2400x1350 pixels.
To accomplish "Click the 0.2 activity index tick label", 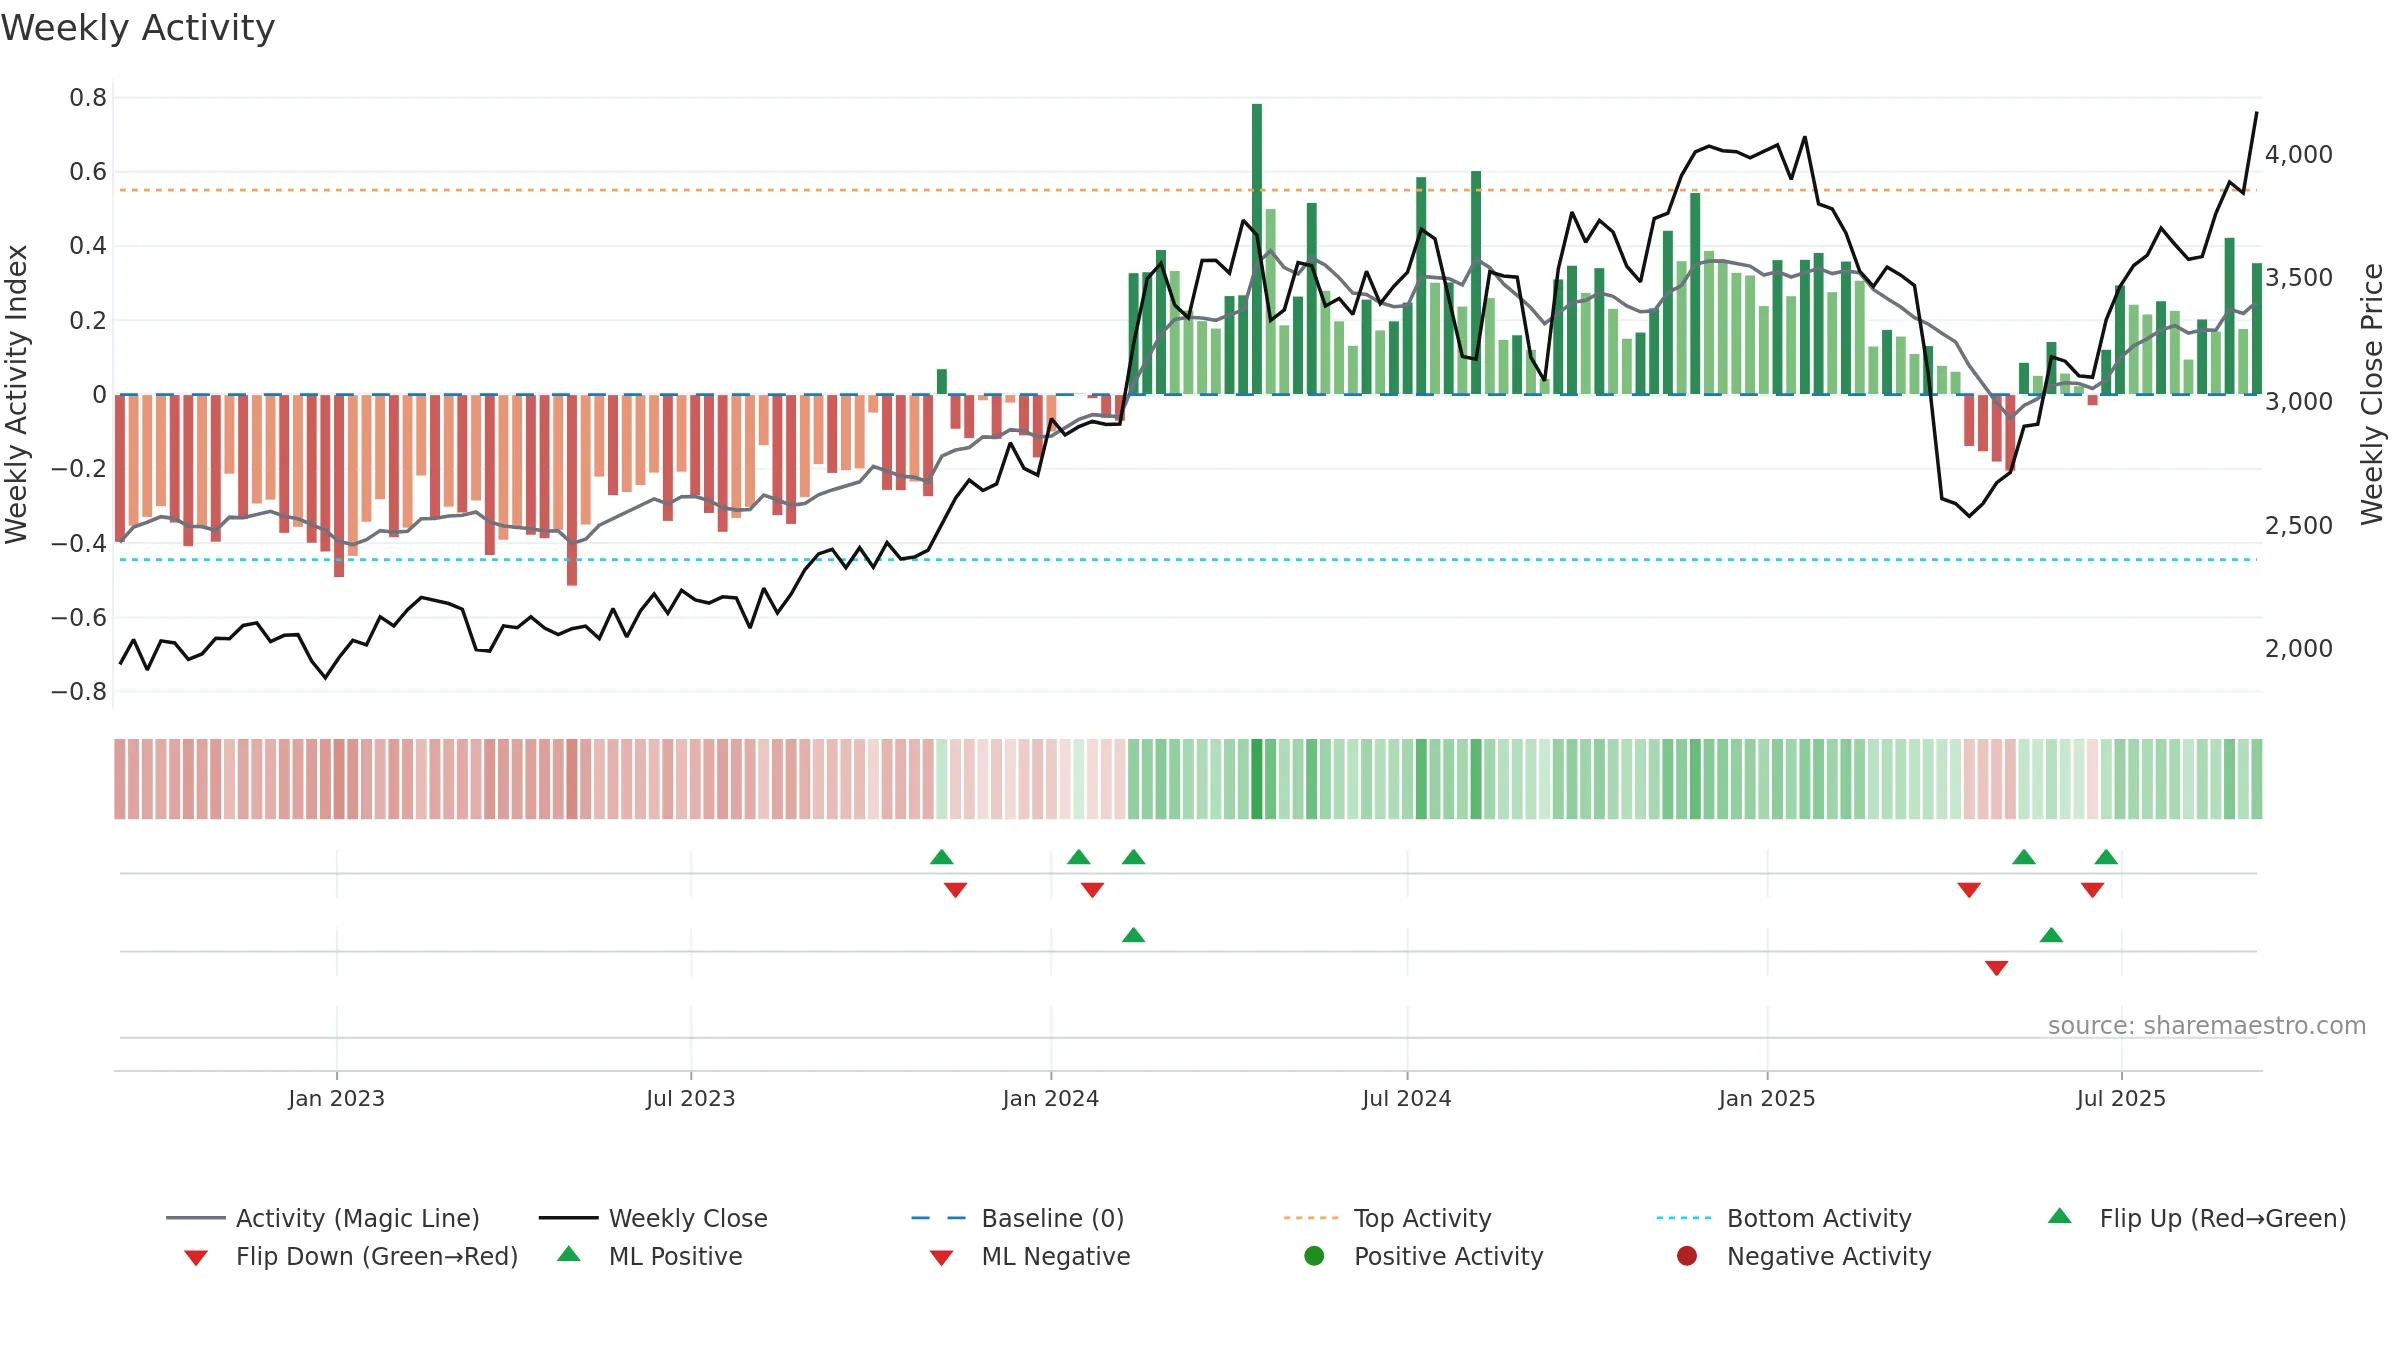I will click(88, 321).
